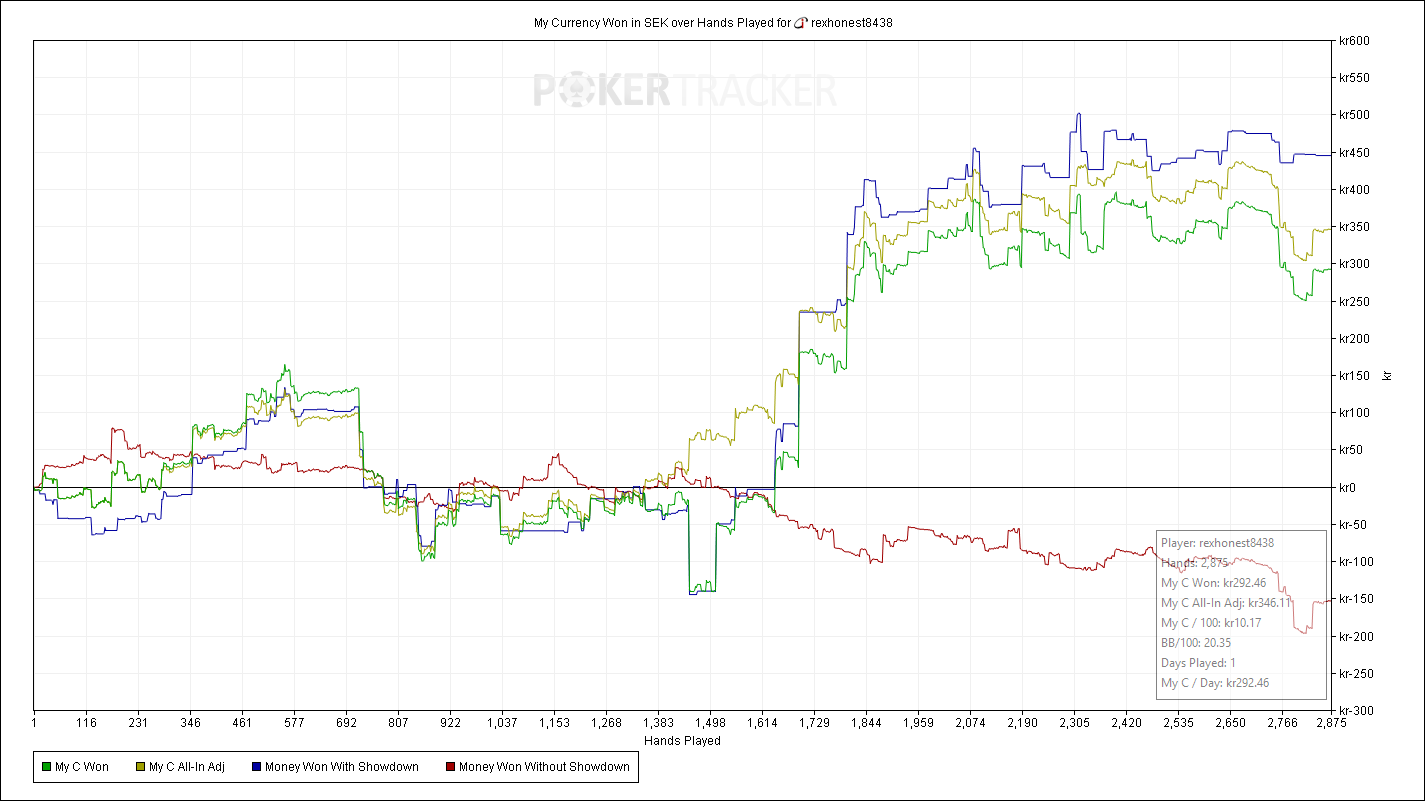Click the 'Hands Played' x-axis title
The height and width of the screenshot is (801, 1425).
(x=682, y=741)
